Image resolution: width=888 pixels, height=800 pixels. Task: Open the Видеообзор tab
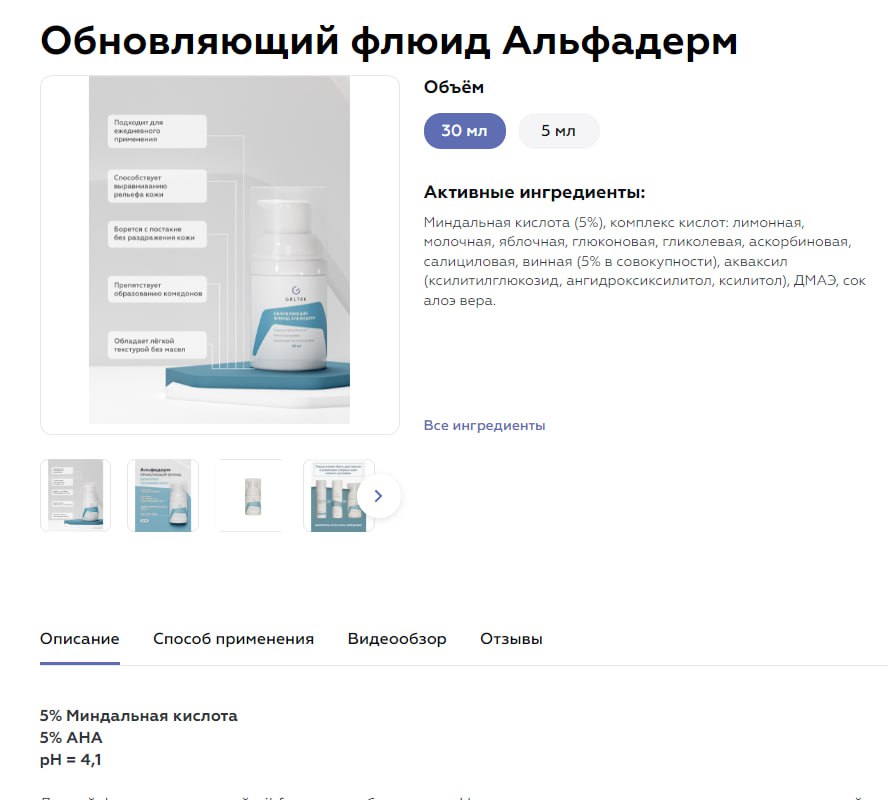397,639
